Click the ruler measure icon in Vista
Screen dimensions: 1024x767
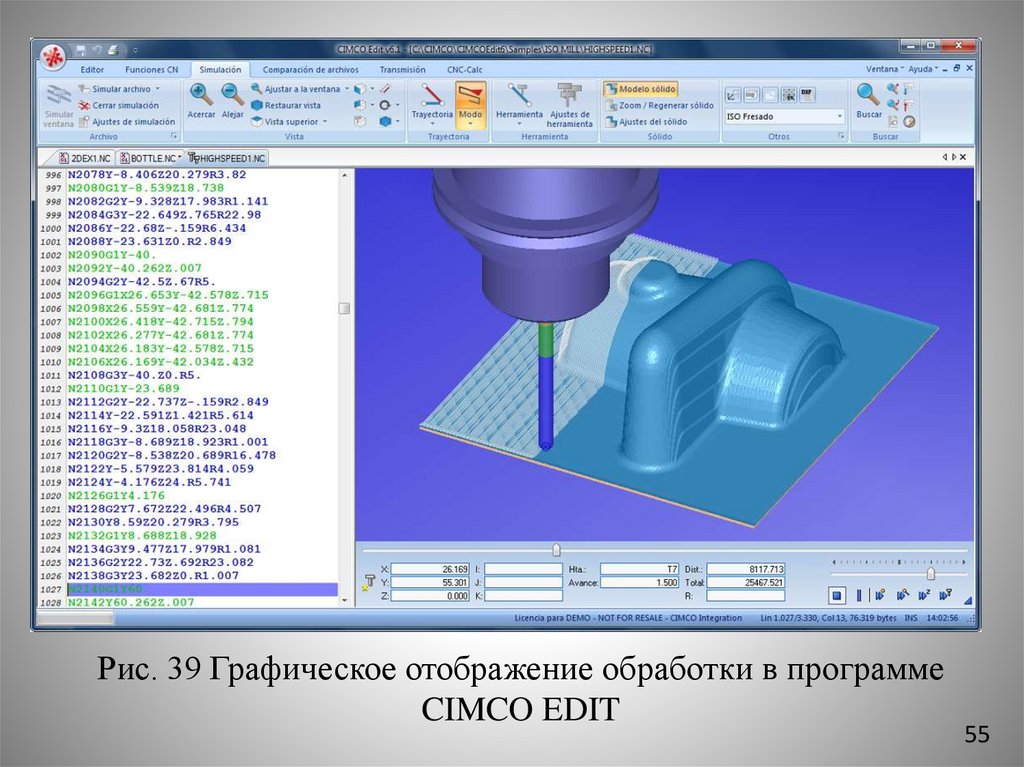[385, 89]
